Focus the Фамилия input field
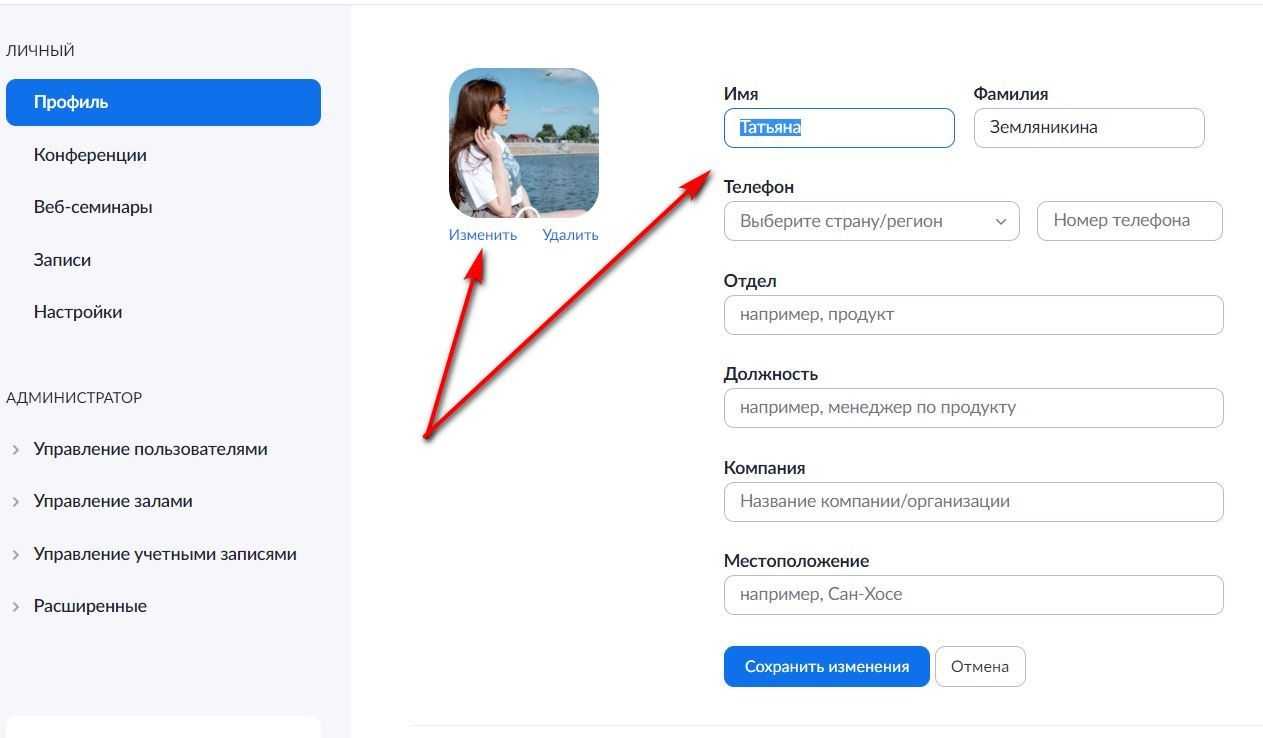 tap(1089, 128)
